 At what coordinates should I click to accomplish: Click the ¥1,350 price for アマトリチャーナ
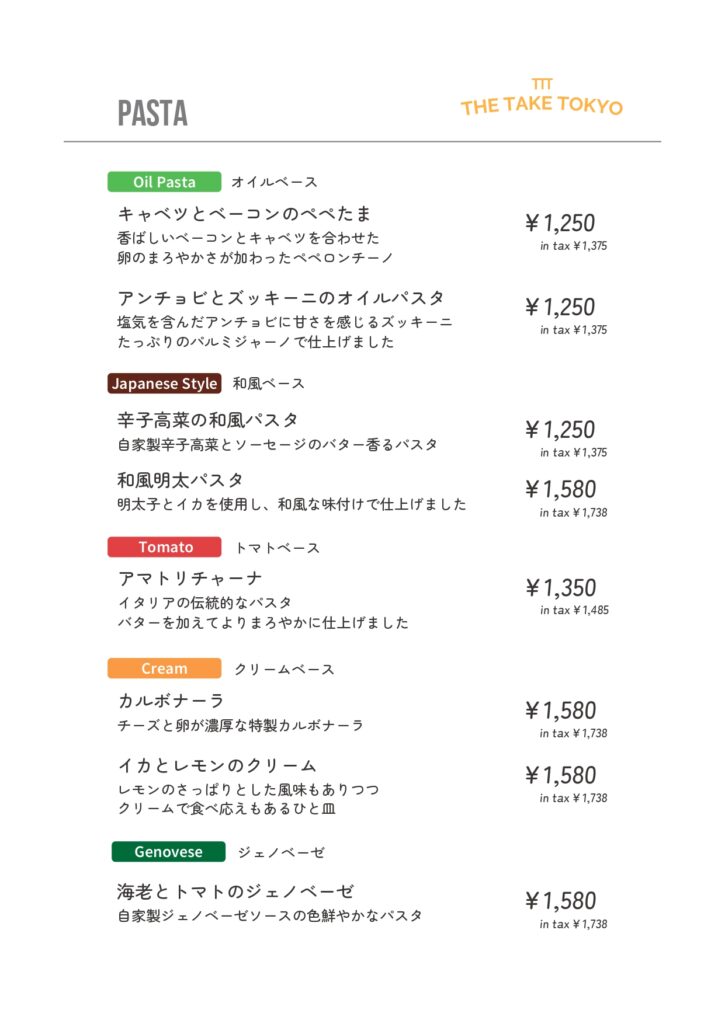(561, 588)
